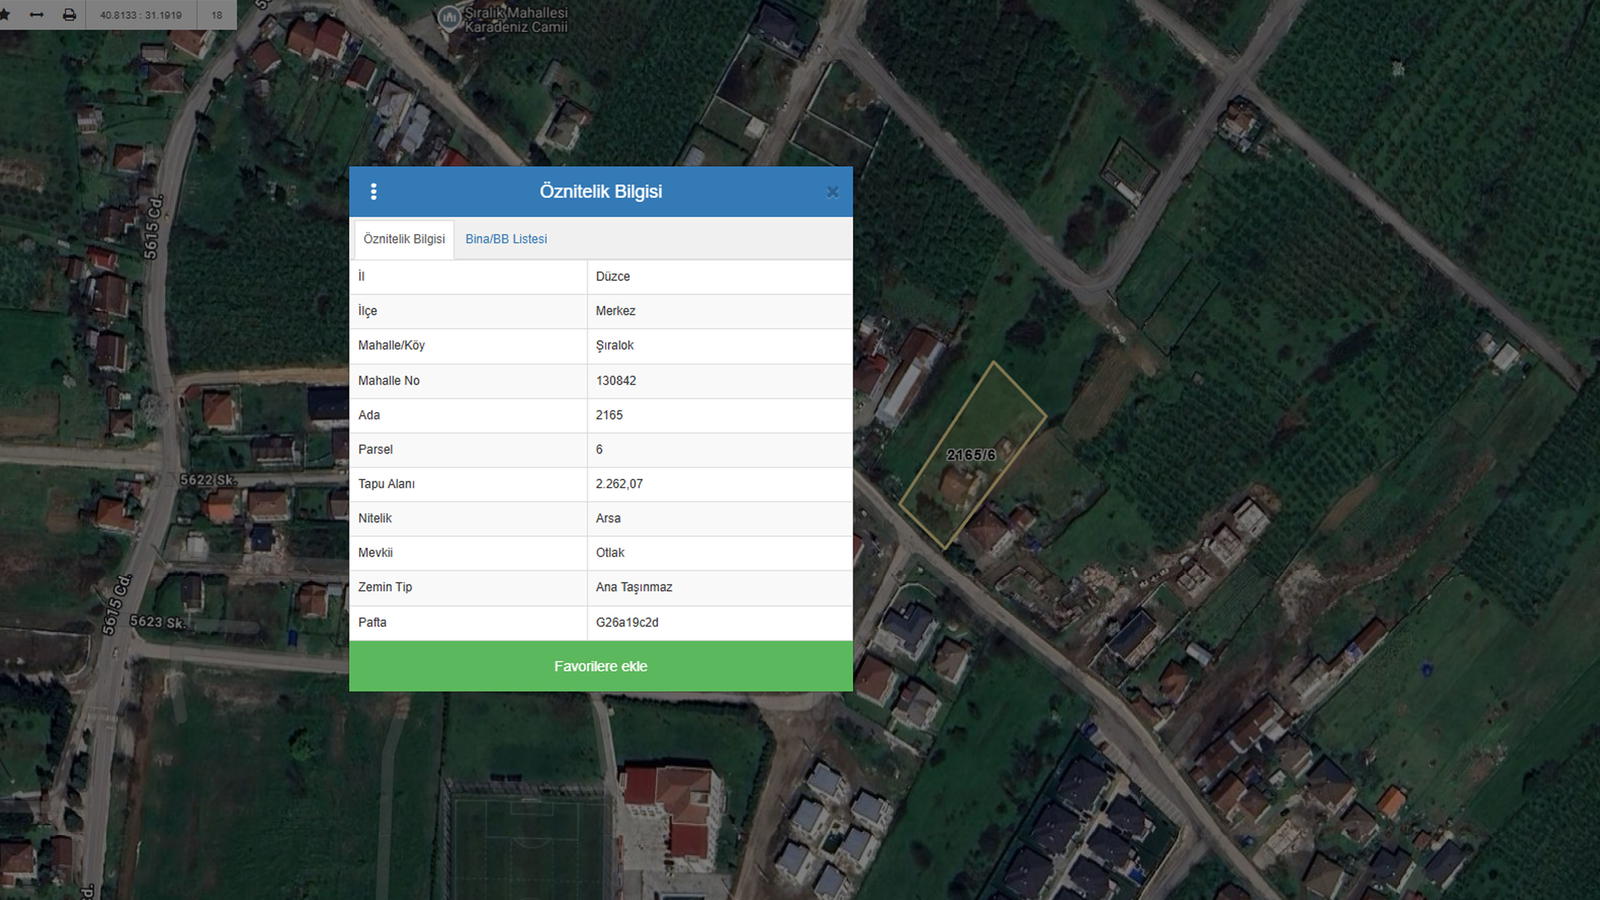Click the zoom level 18 indicator
Screen dimensions: 1600x900
[217, 15]
